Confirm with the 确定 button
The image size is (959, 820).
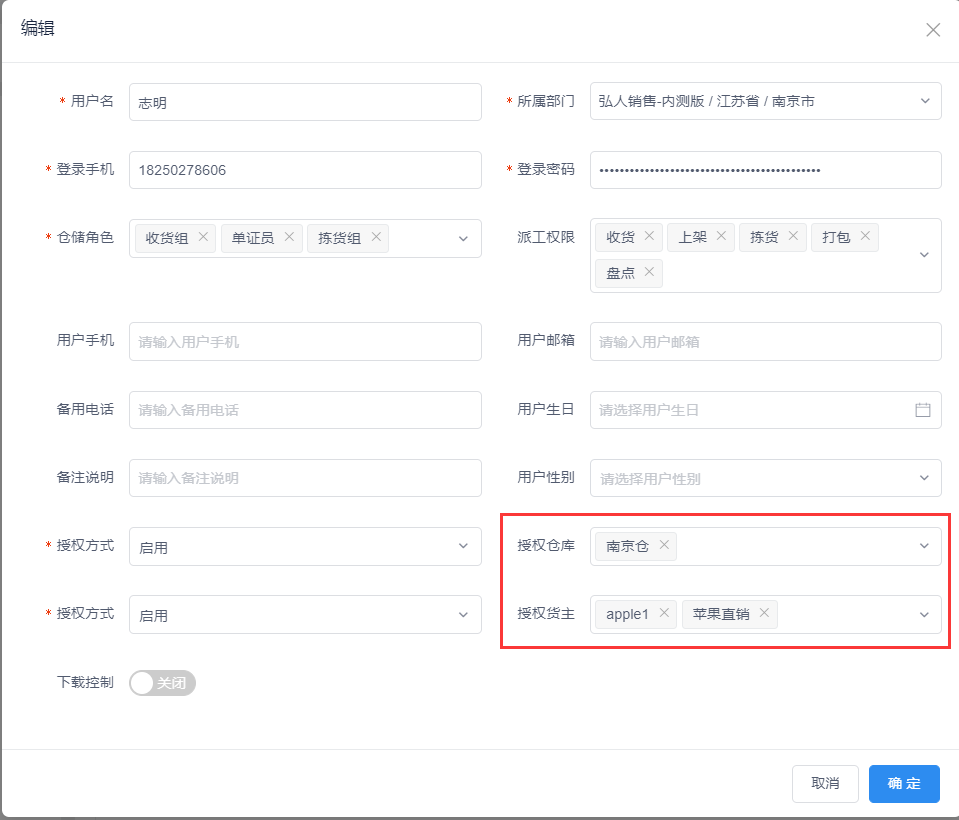pos(904,783)
